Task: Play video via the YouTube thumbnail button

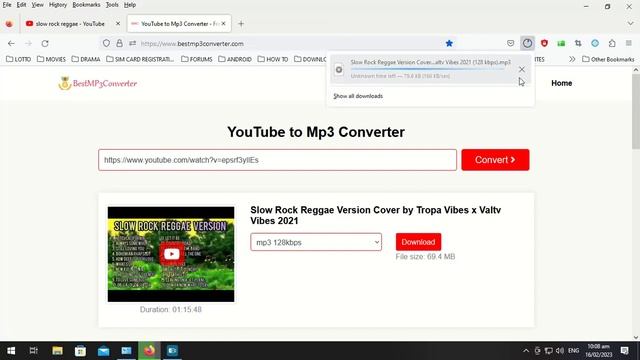Action: [171, 254]
